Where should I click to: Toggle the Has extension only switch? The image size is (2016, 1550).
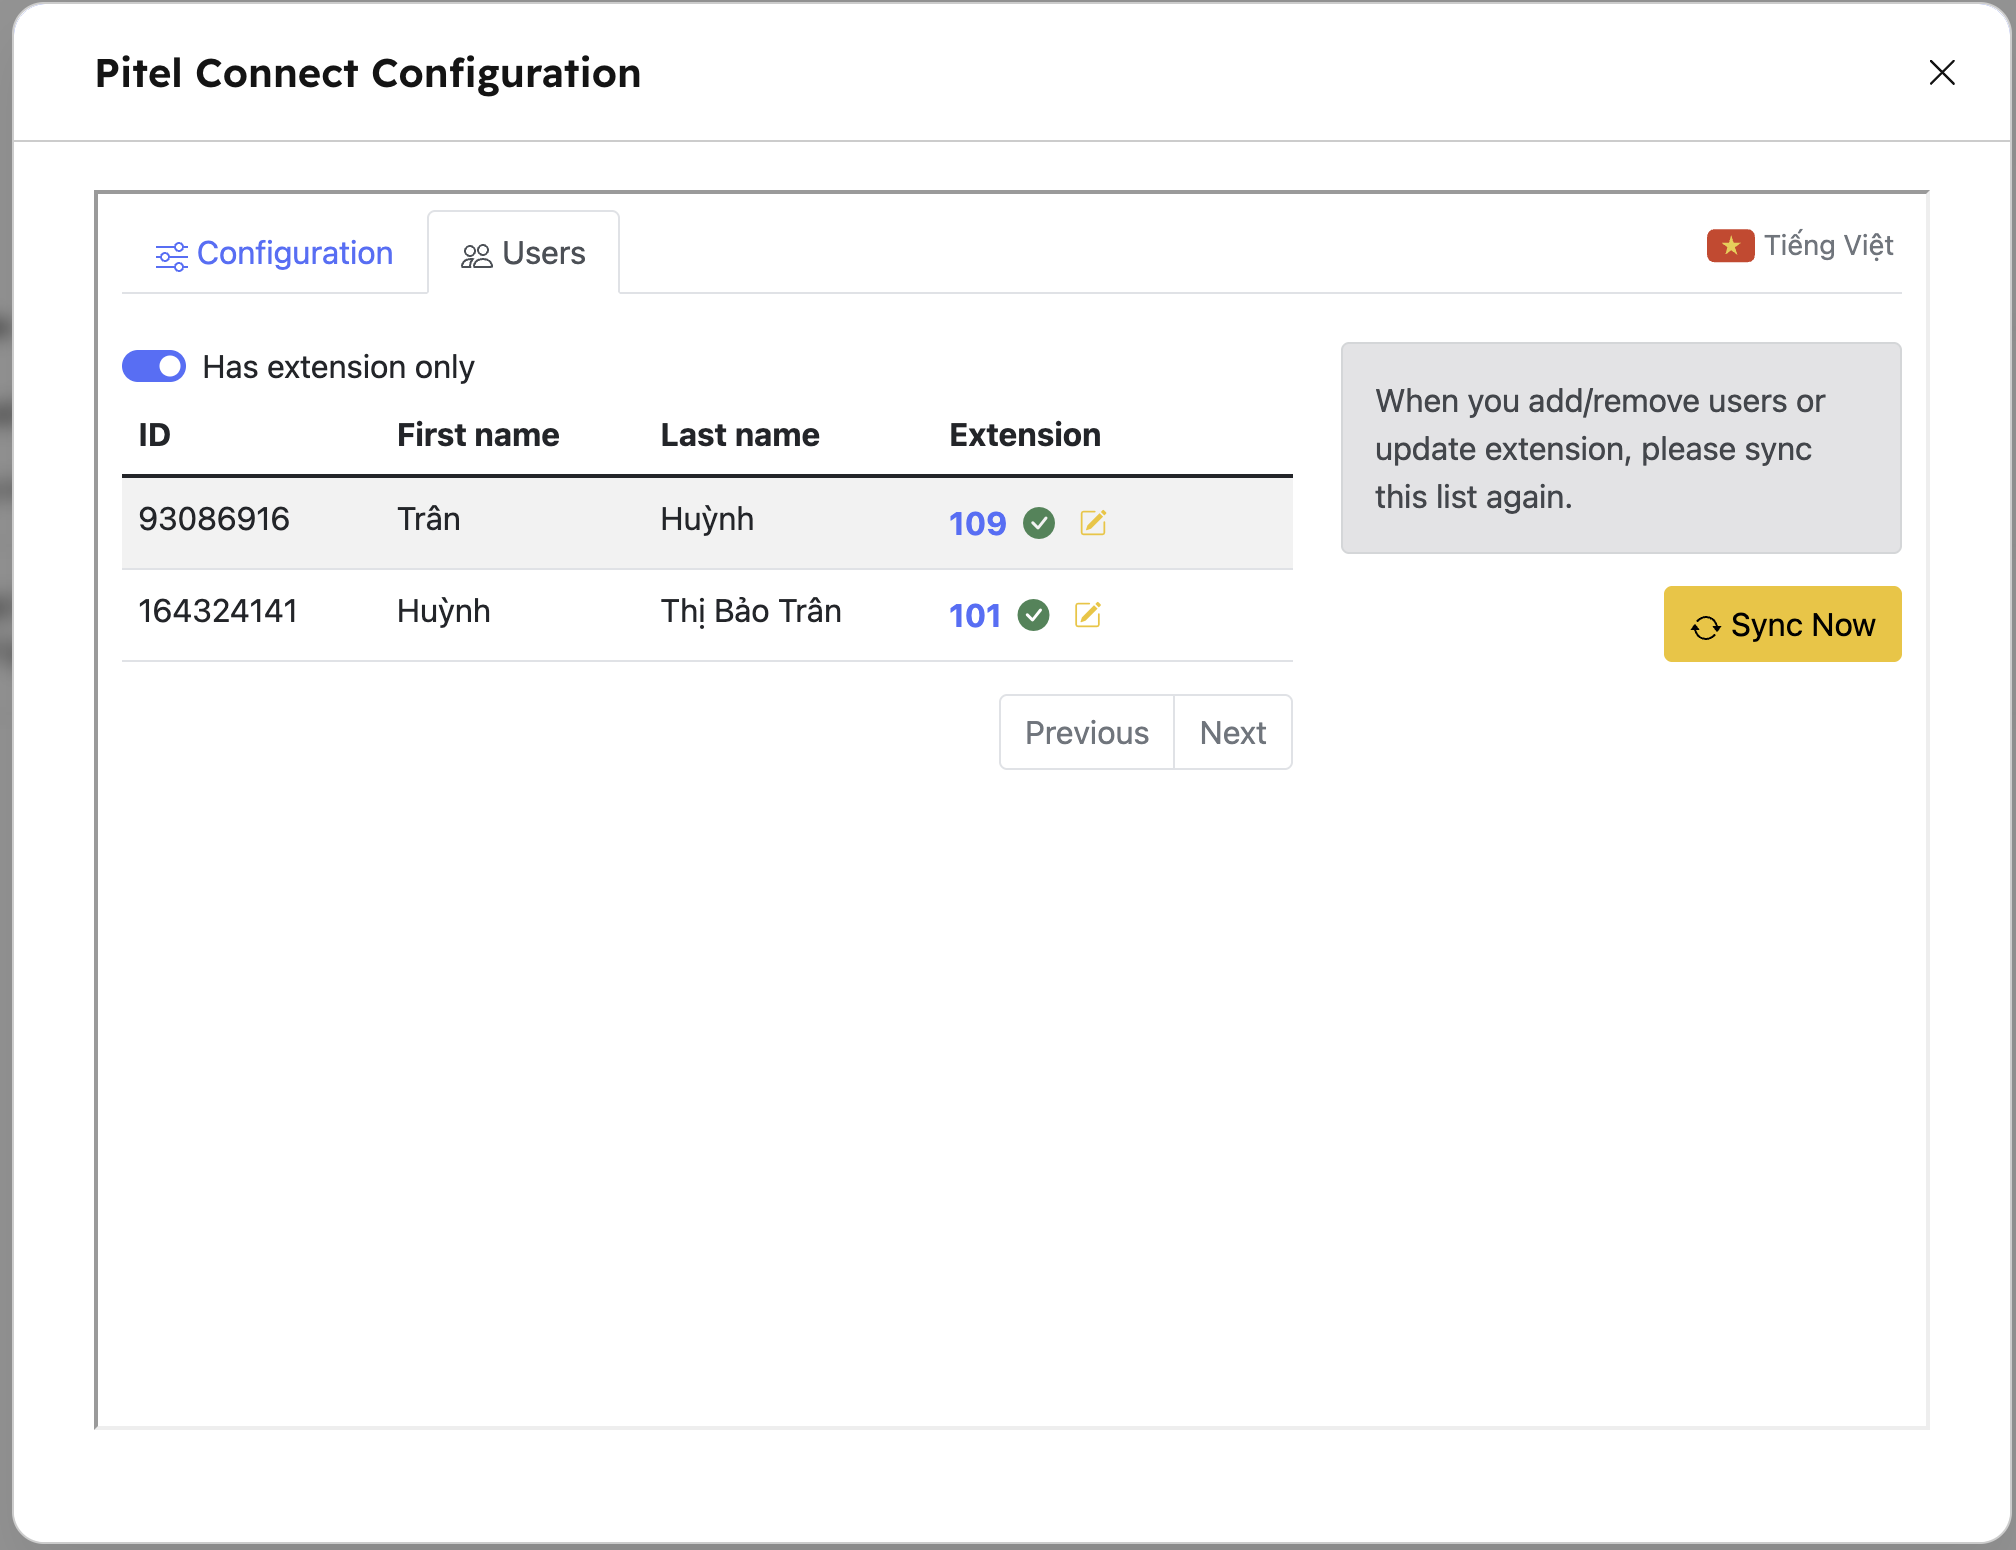tap(154, 366)
